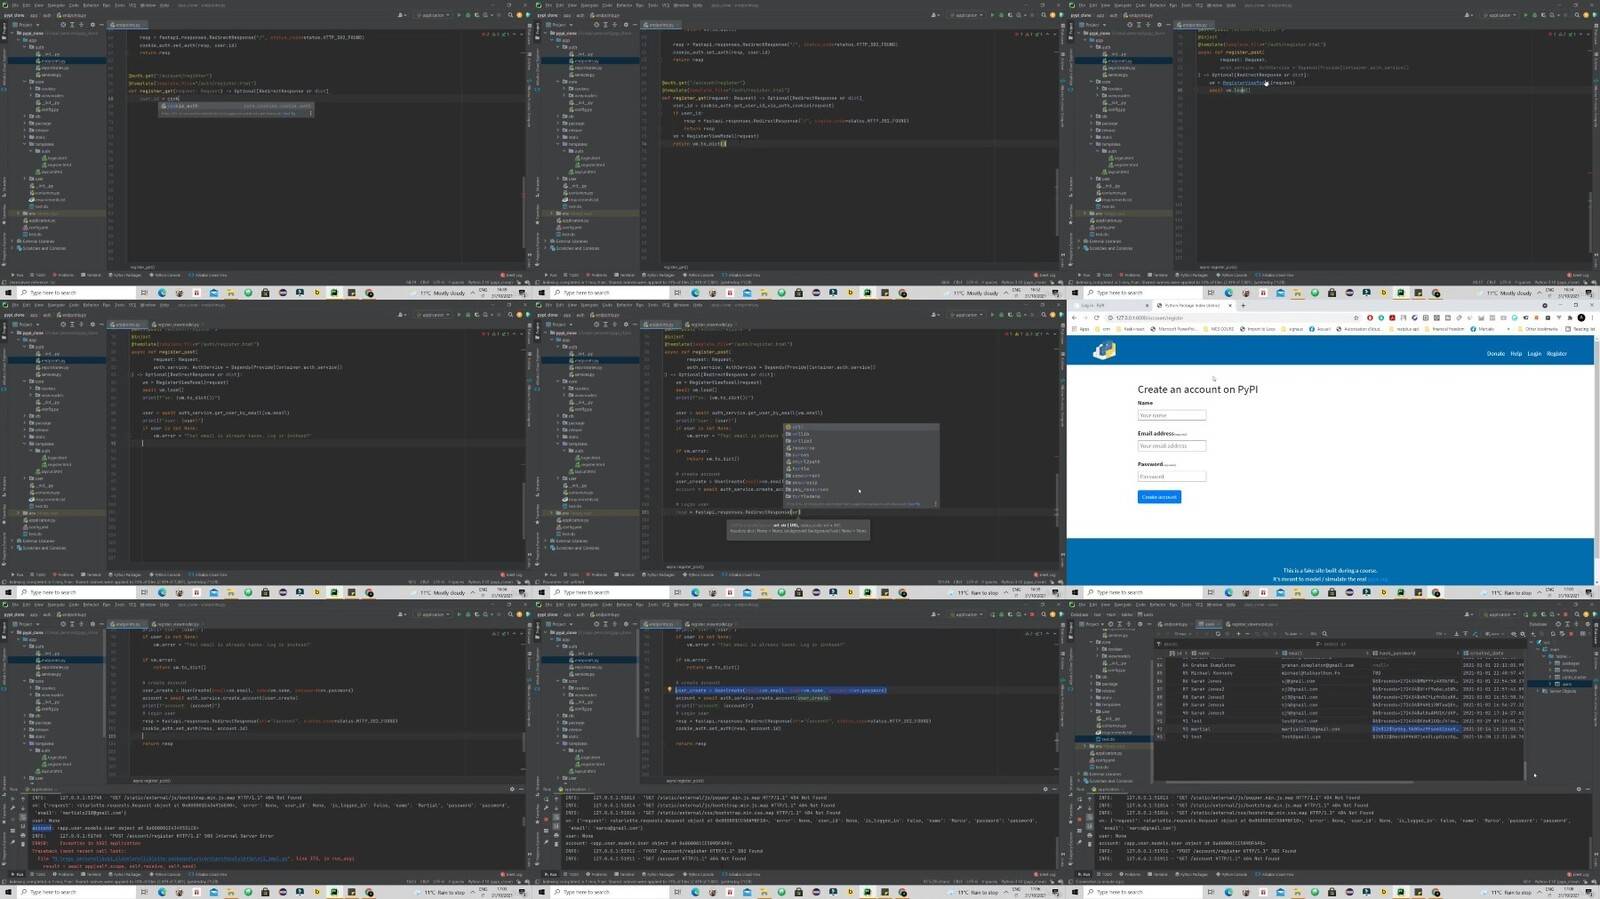This screenshot has width=1600, height=899.
Task: Open Edge icon in browser frame taskbar
Action: [x=1228, y=593]
